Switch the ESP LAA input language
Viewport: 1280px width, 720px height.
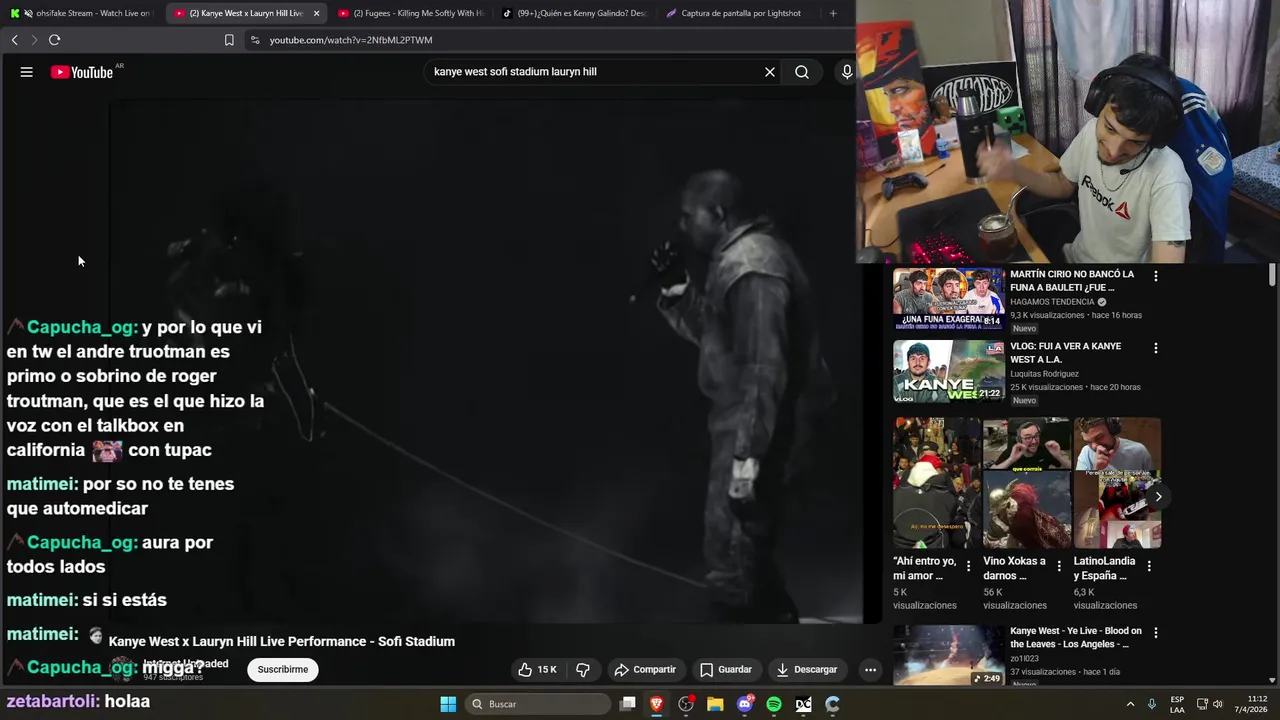(x=1177, y=704)
